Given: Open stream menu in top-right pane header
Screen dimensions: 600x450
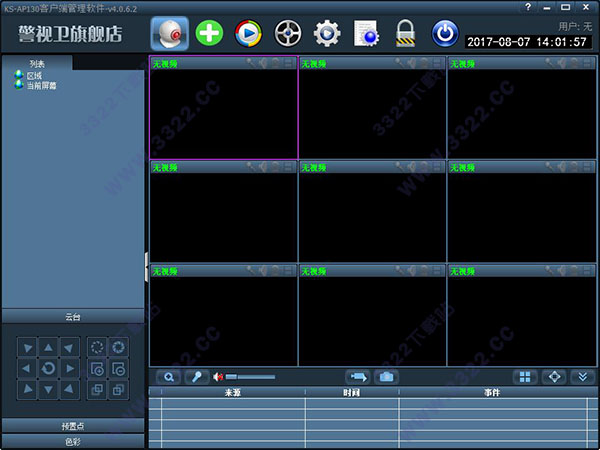Looking at the screenshot, I should pyautogui.click(x=586, y=63).
